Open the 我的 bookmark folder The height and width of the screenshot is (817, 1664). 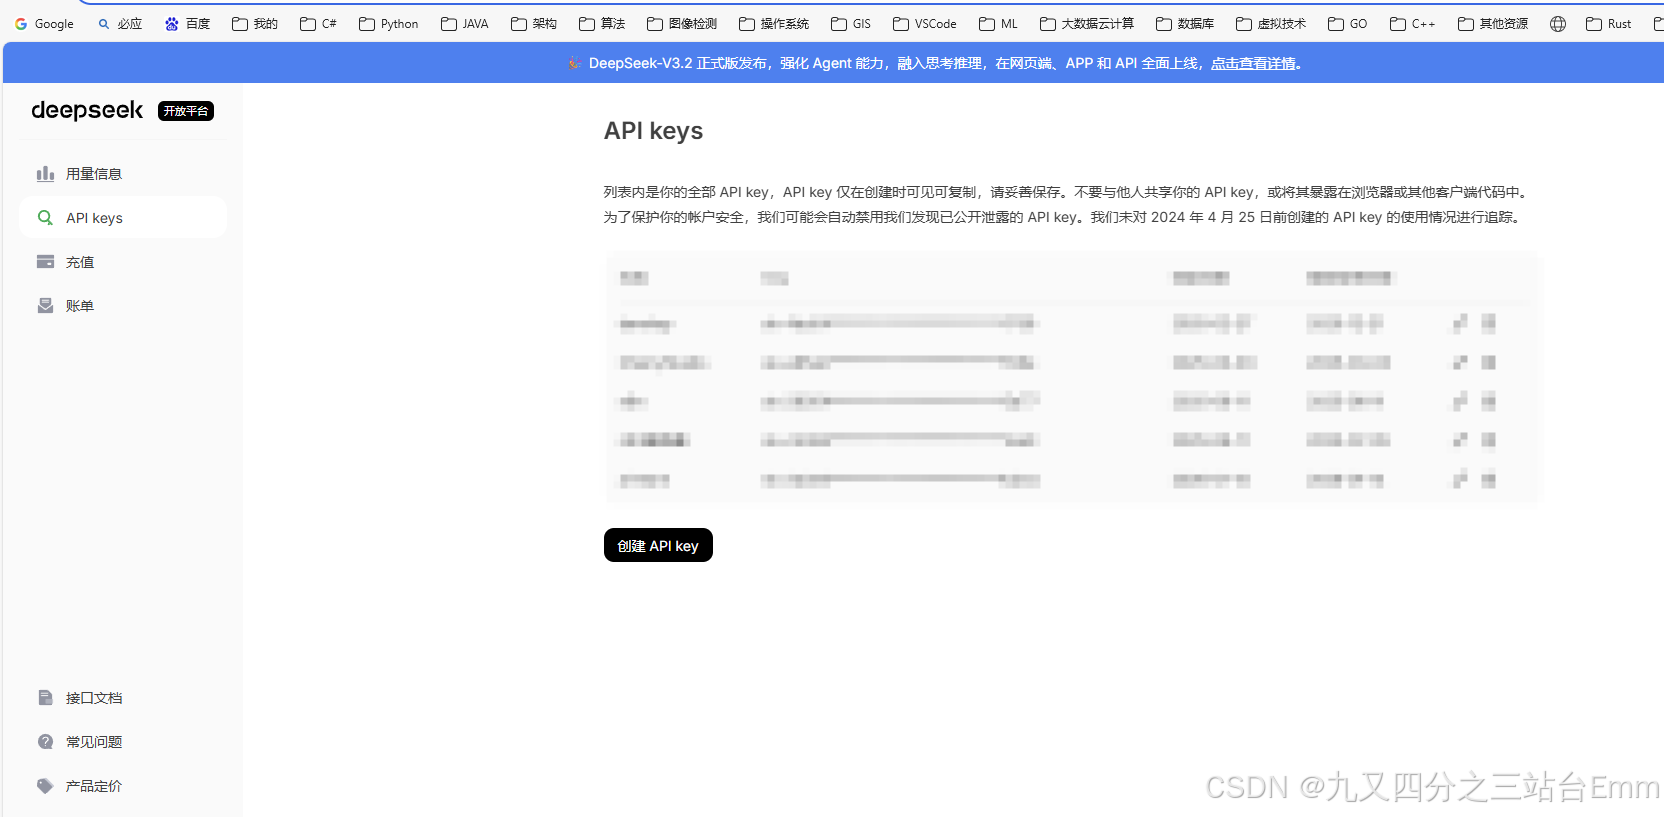[x=255, y=24]
